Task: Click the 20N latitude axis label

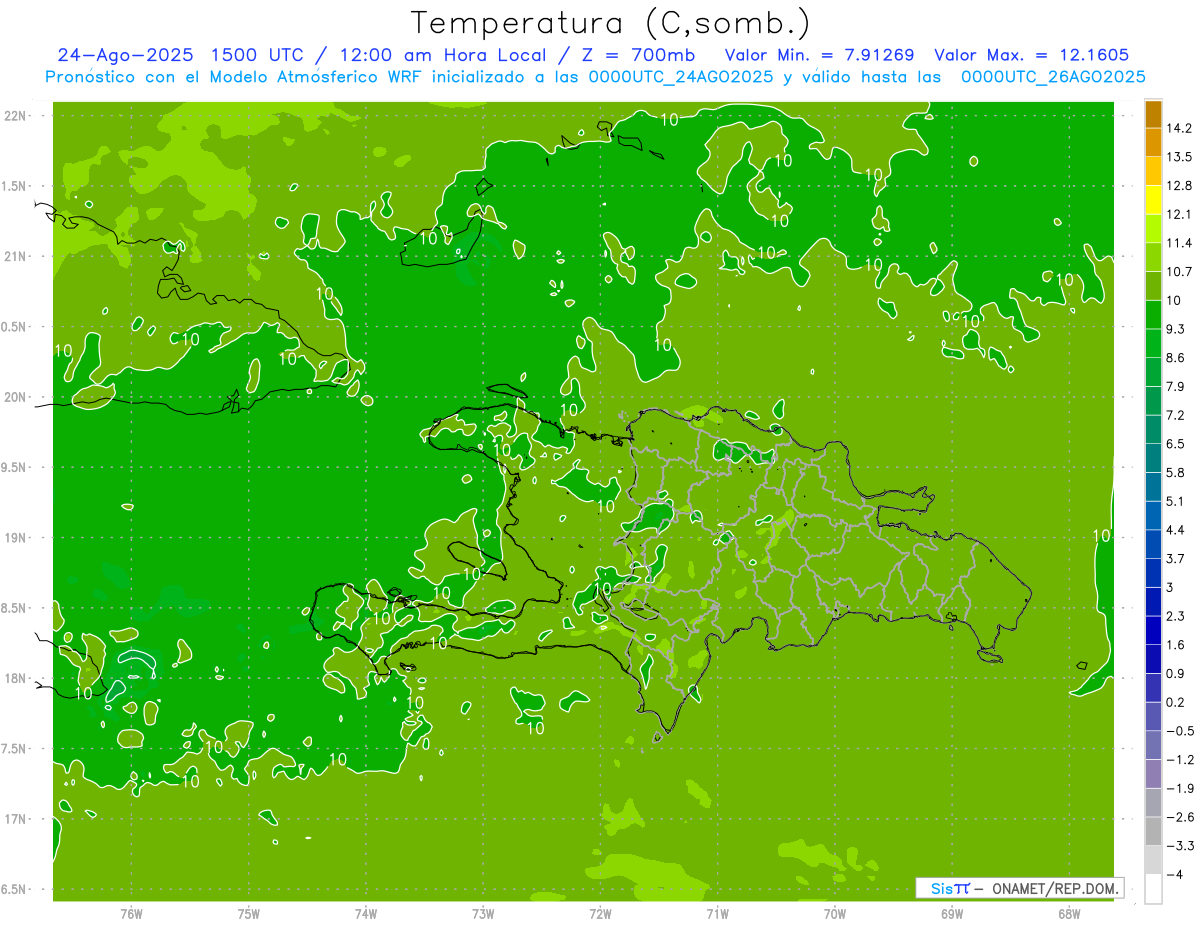Action: [16, 397]
